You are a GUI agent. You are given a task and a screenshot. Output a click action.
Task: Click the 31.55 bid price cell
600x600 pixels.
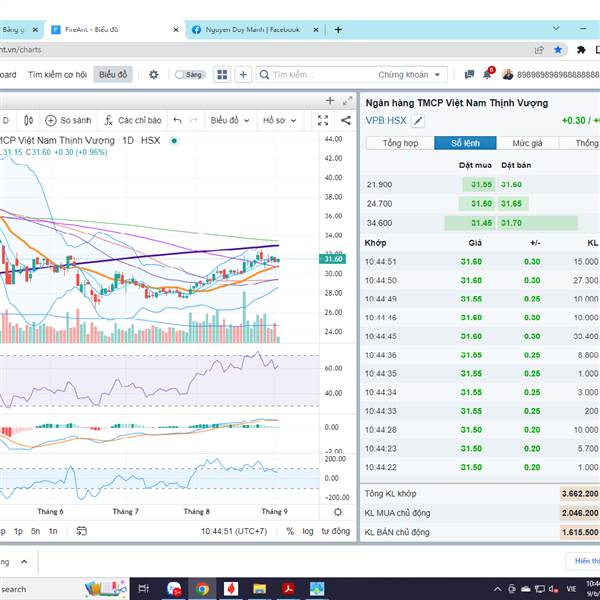481,184
